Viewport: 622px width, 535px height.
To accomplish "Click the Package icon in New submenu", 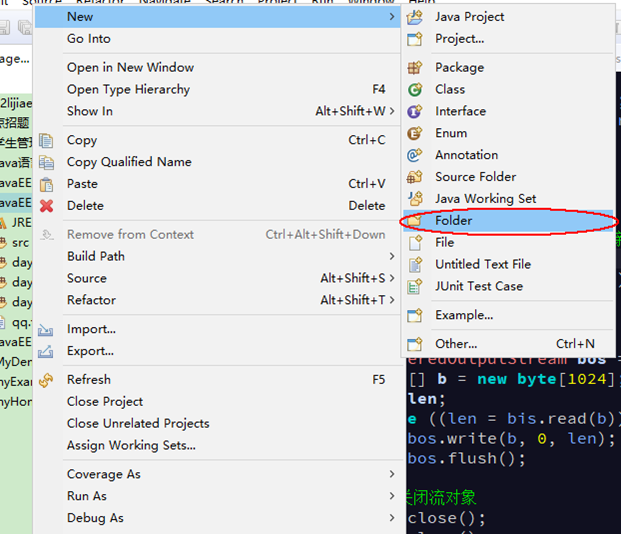I will pos(415,68).
